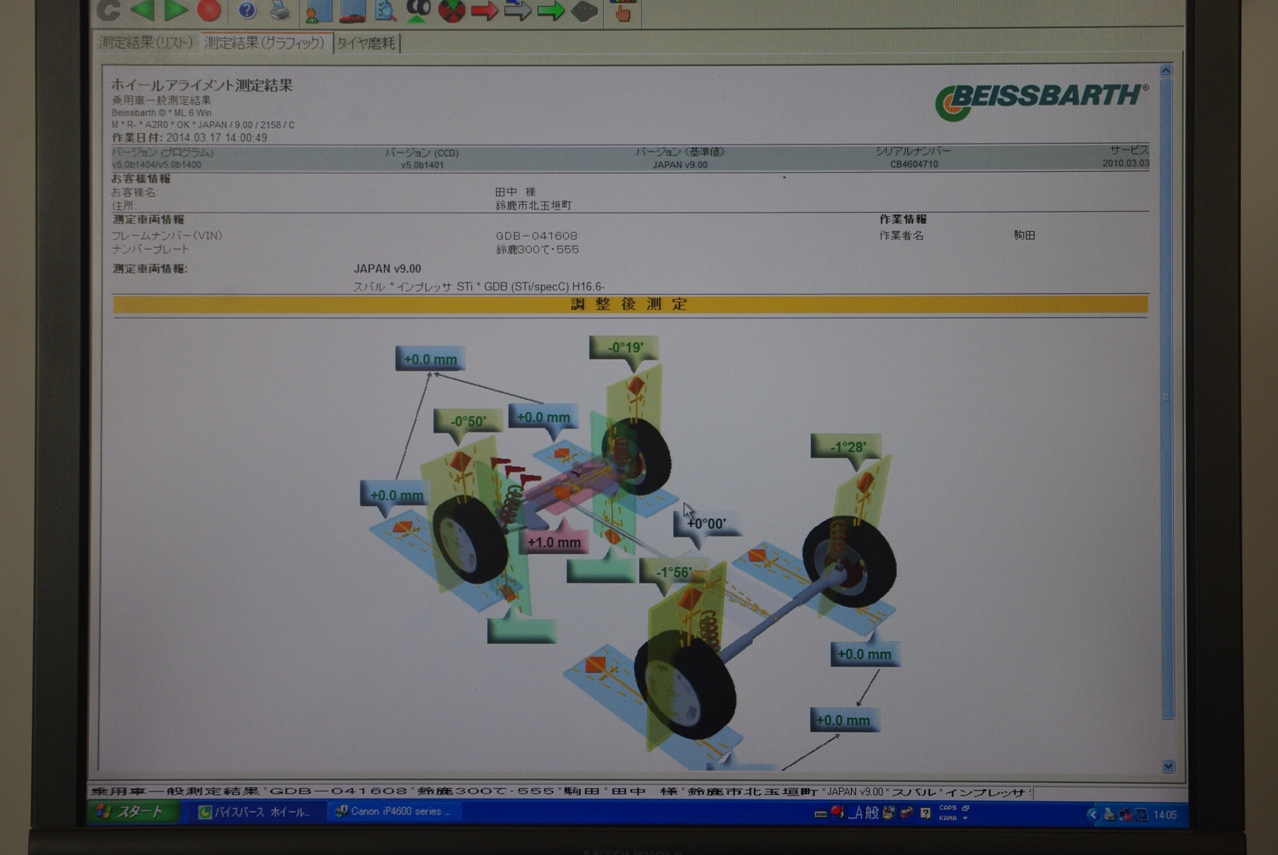Click the green right arrow icon
The image size is (1278, 855).
point(551,11)
